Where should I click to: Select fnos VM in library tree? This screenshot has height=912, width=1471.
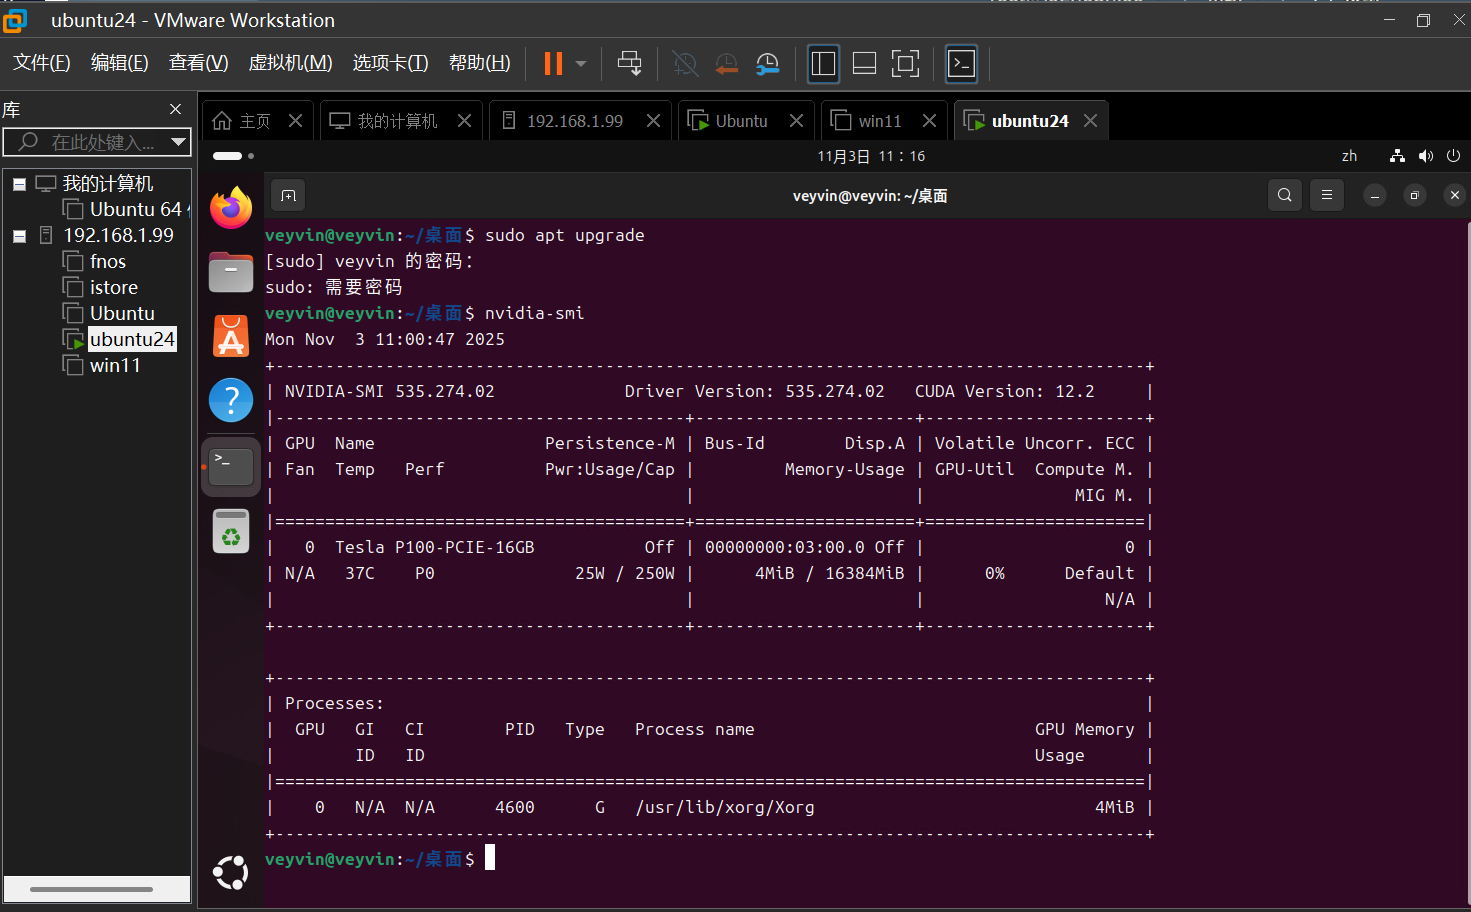point(108,262)
